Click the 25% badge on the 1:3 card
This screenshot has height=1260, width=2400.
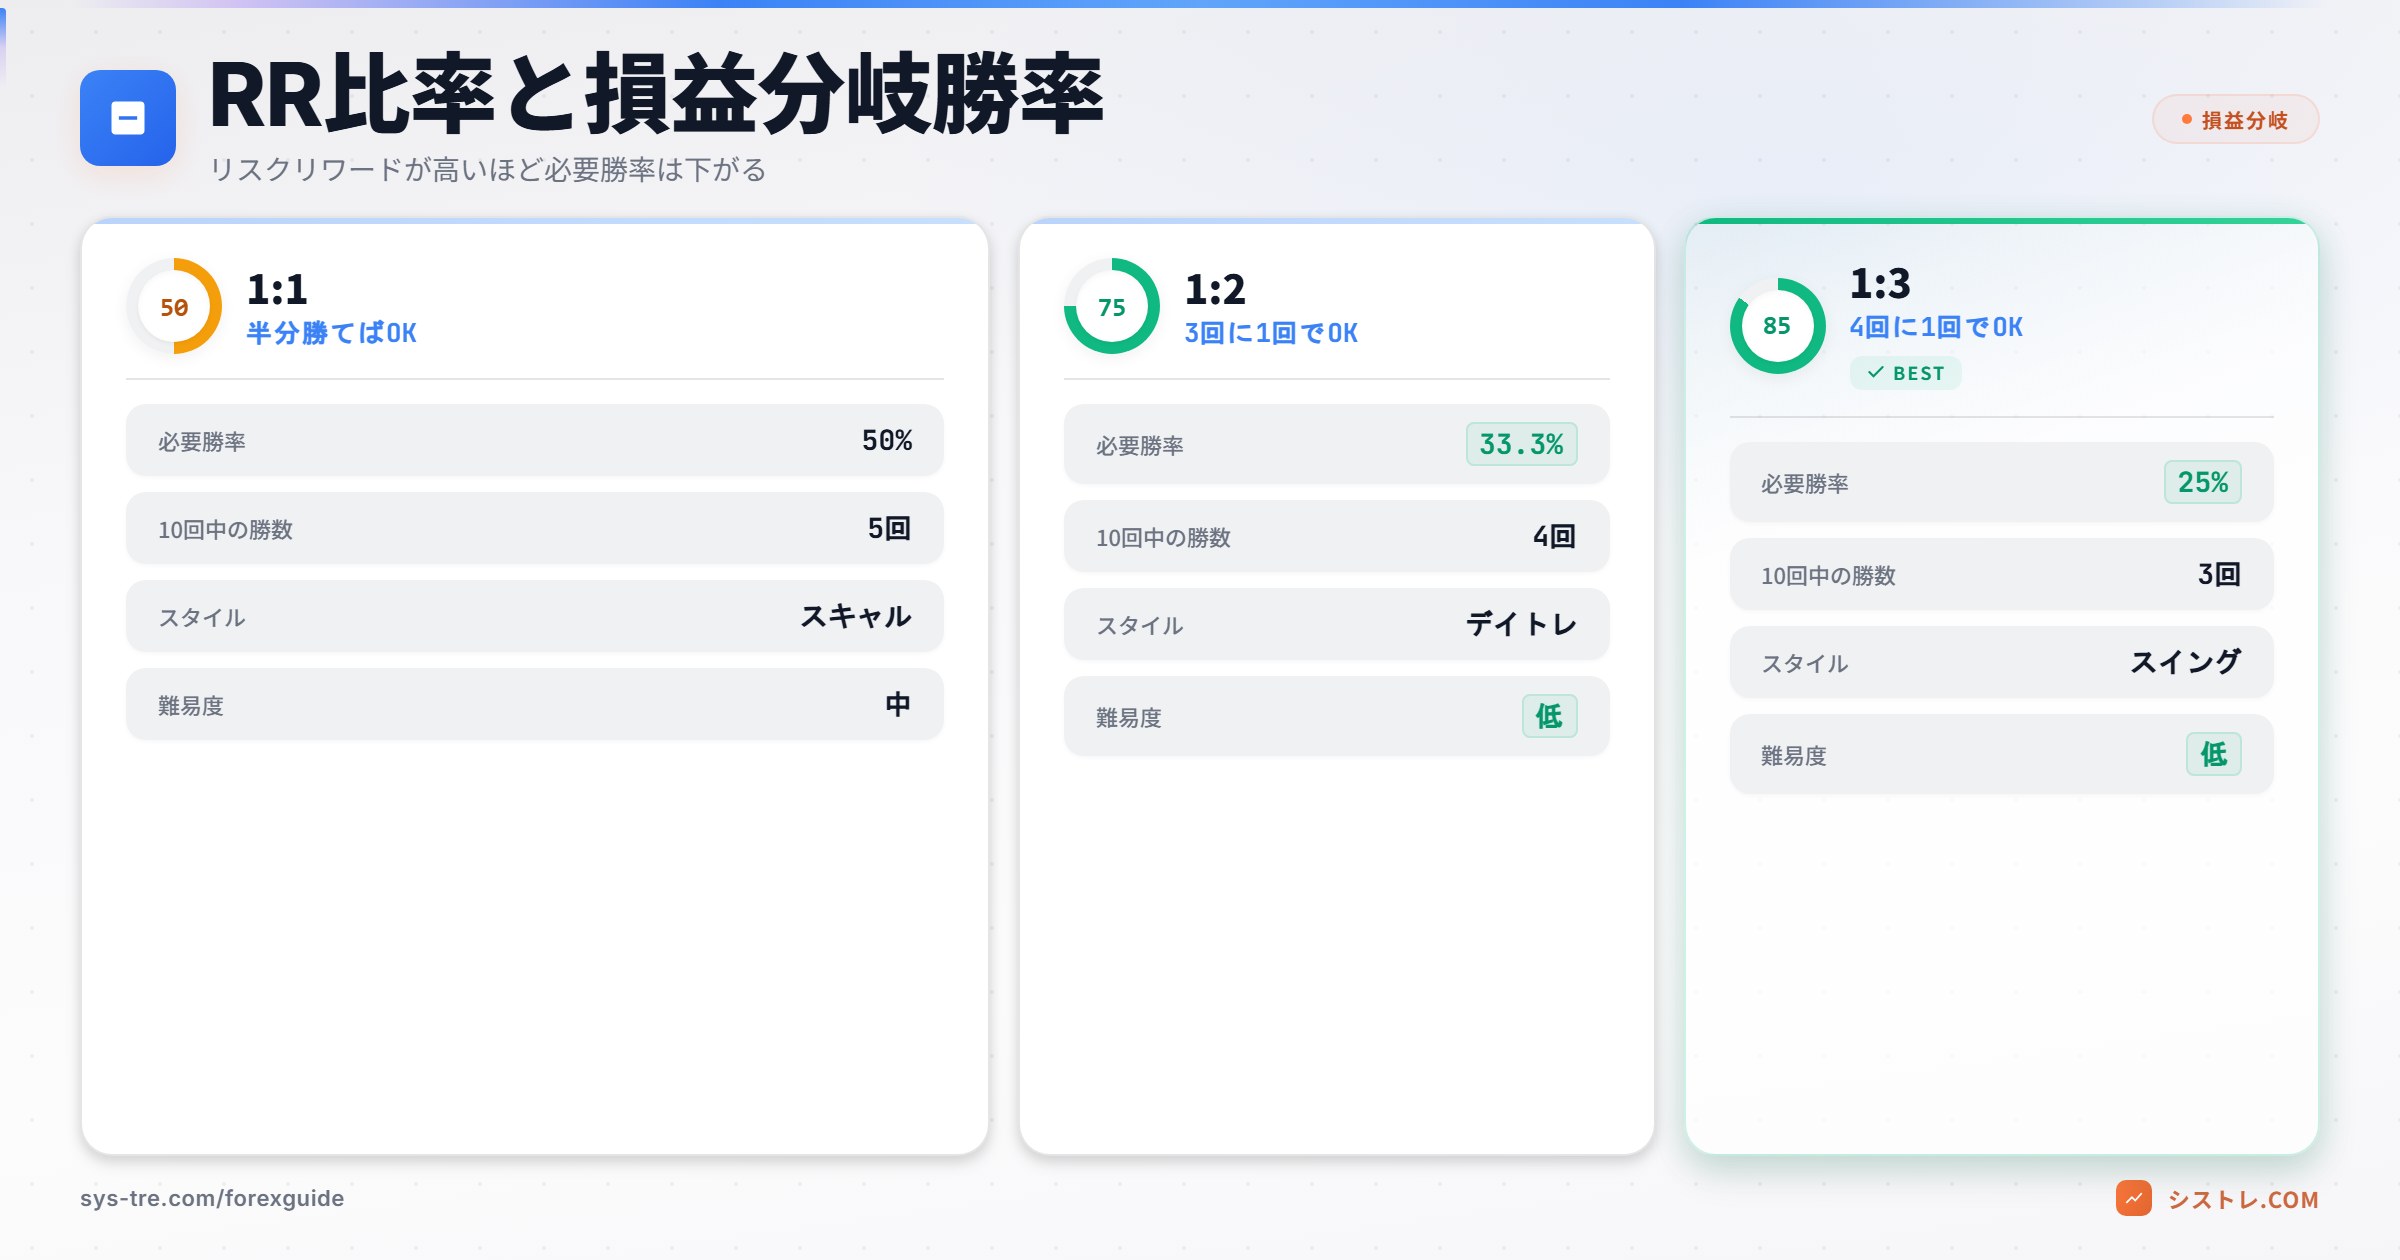click(x=2202, y=483)
